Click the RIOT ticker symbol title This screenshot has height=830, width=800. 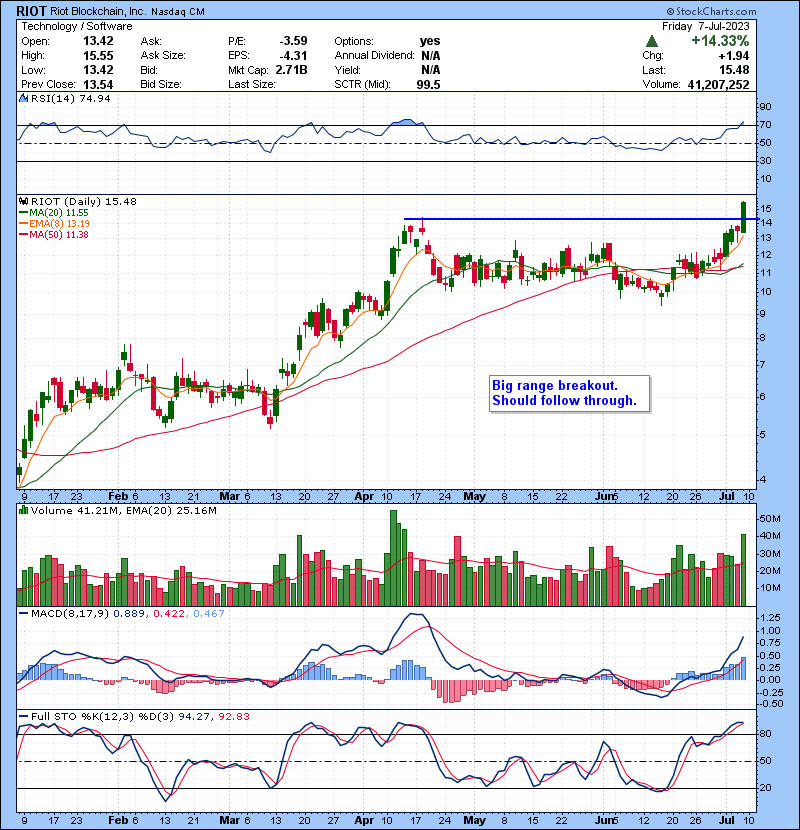click(31, 11)
